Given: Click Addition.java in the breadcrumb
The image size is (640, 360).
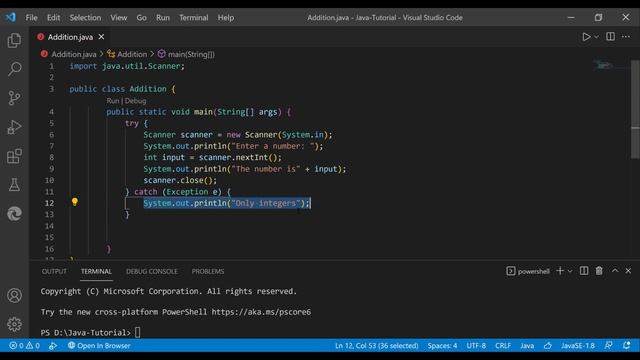Looking at the screenshot, I should (73, 54).
